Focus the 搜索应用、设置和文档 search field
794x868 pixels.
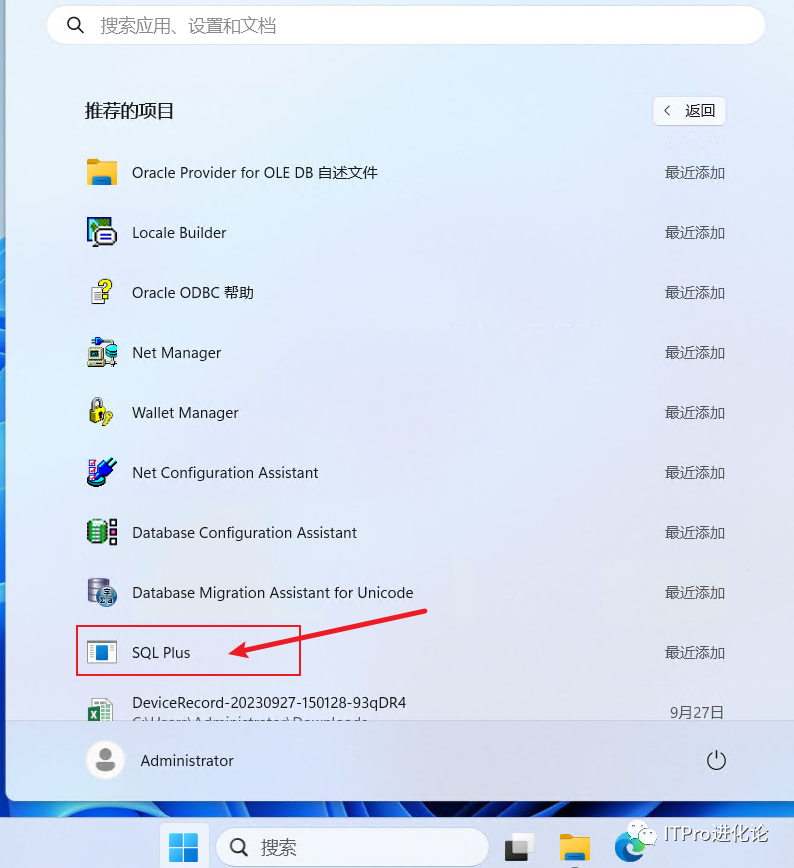406,25
